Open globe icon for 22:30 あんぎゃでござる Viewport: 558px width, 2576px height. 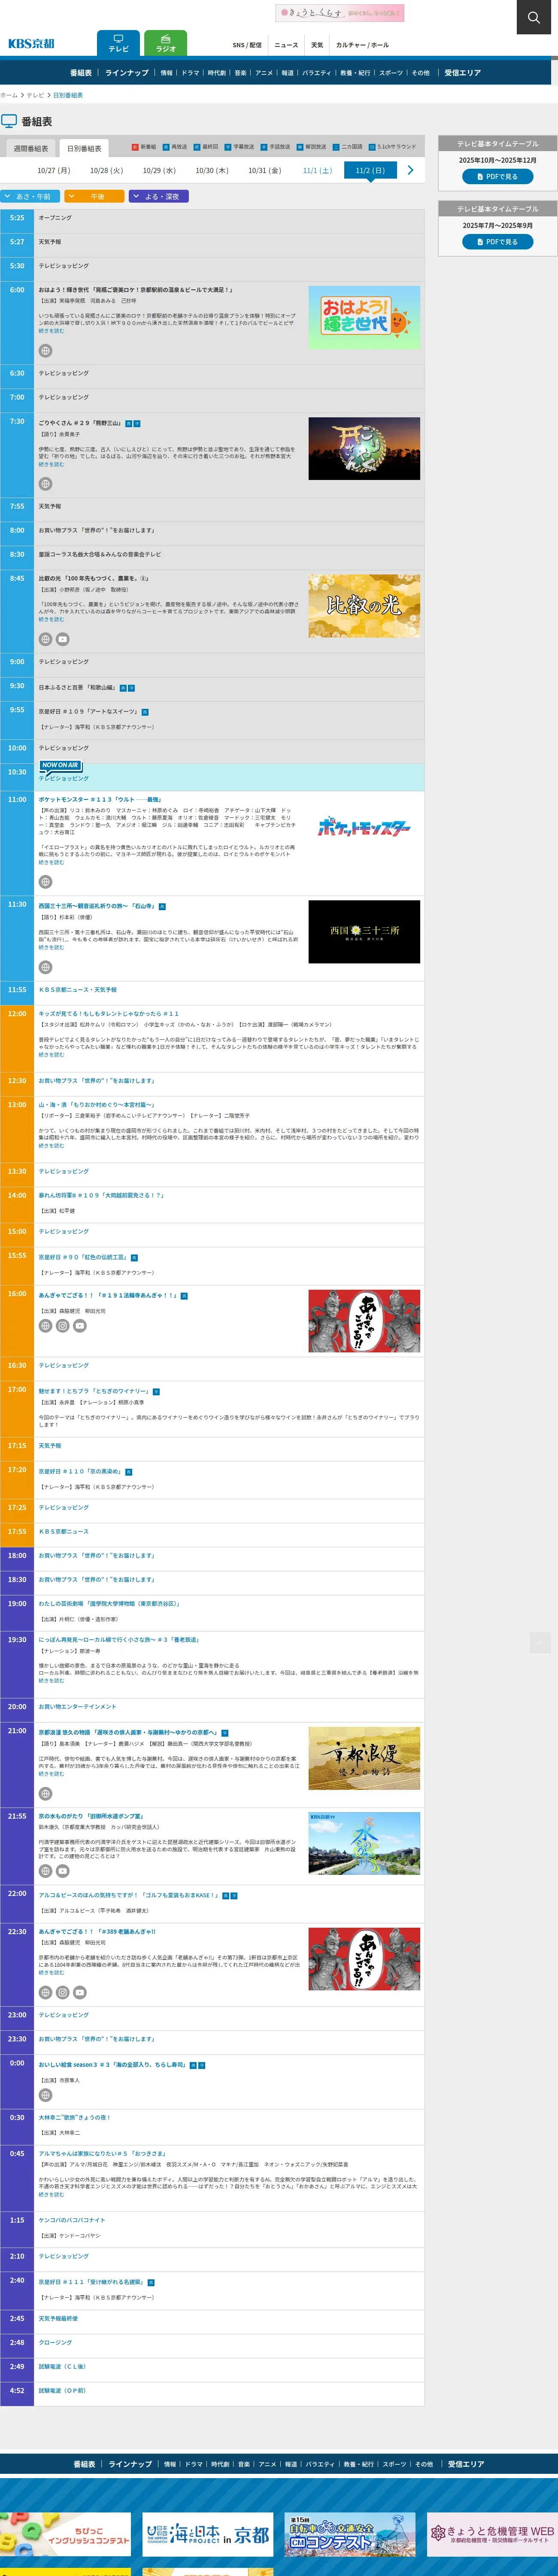pyautogui.click(x=45, y=1992)
